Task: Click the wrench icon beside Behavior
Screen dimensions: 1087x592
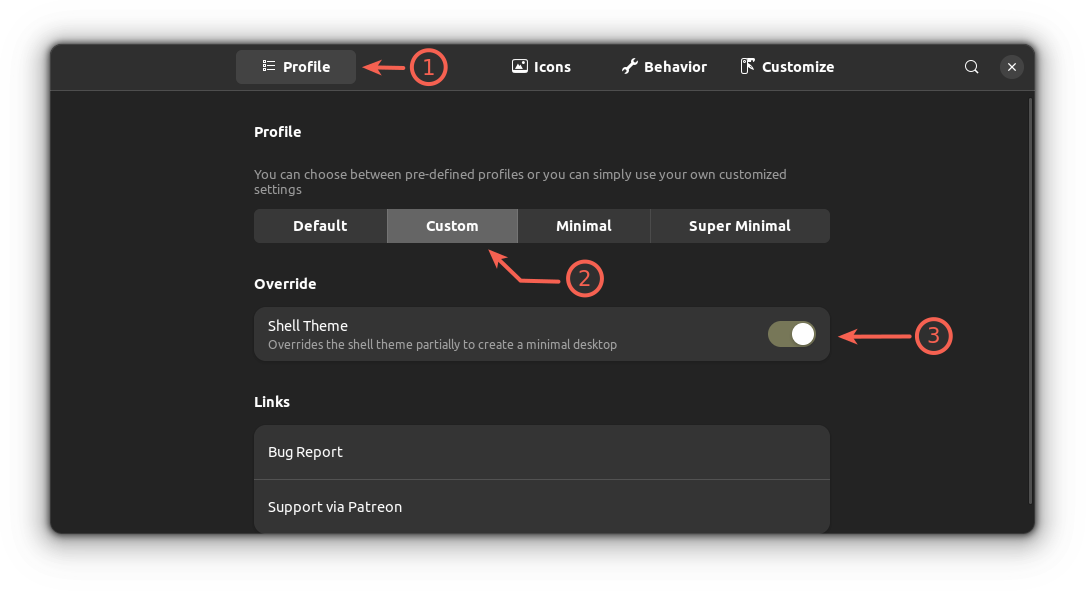Action: coord(629,67)
